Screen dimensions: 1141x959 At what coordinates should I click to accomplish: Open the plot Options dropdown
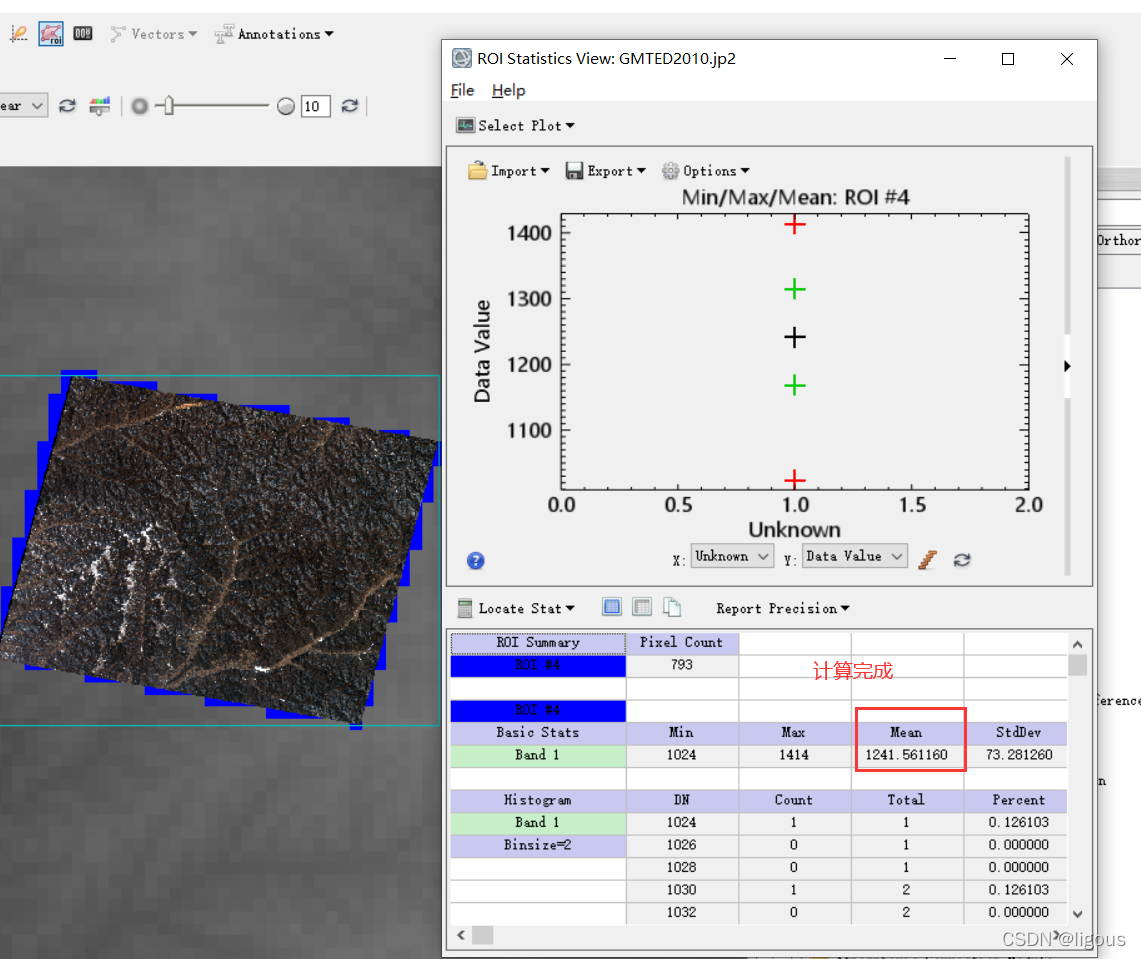pyautogui.click(x=705, y=171)
